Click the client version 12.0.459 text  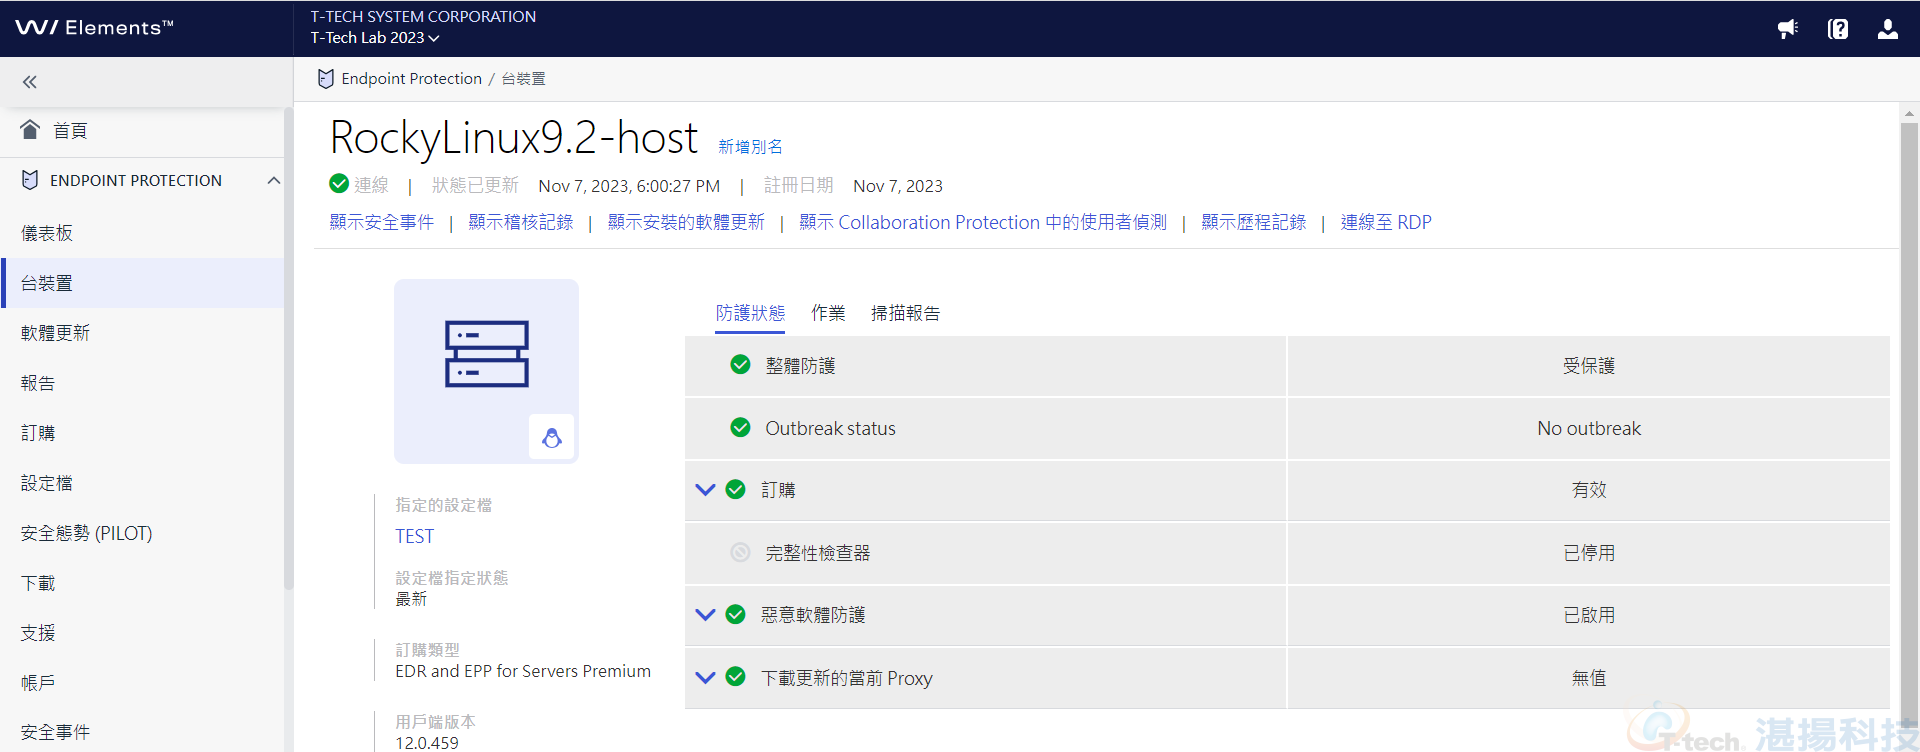click(x=427, y=743)
